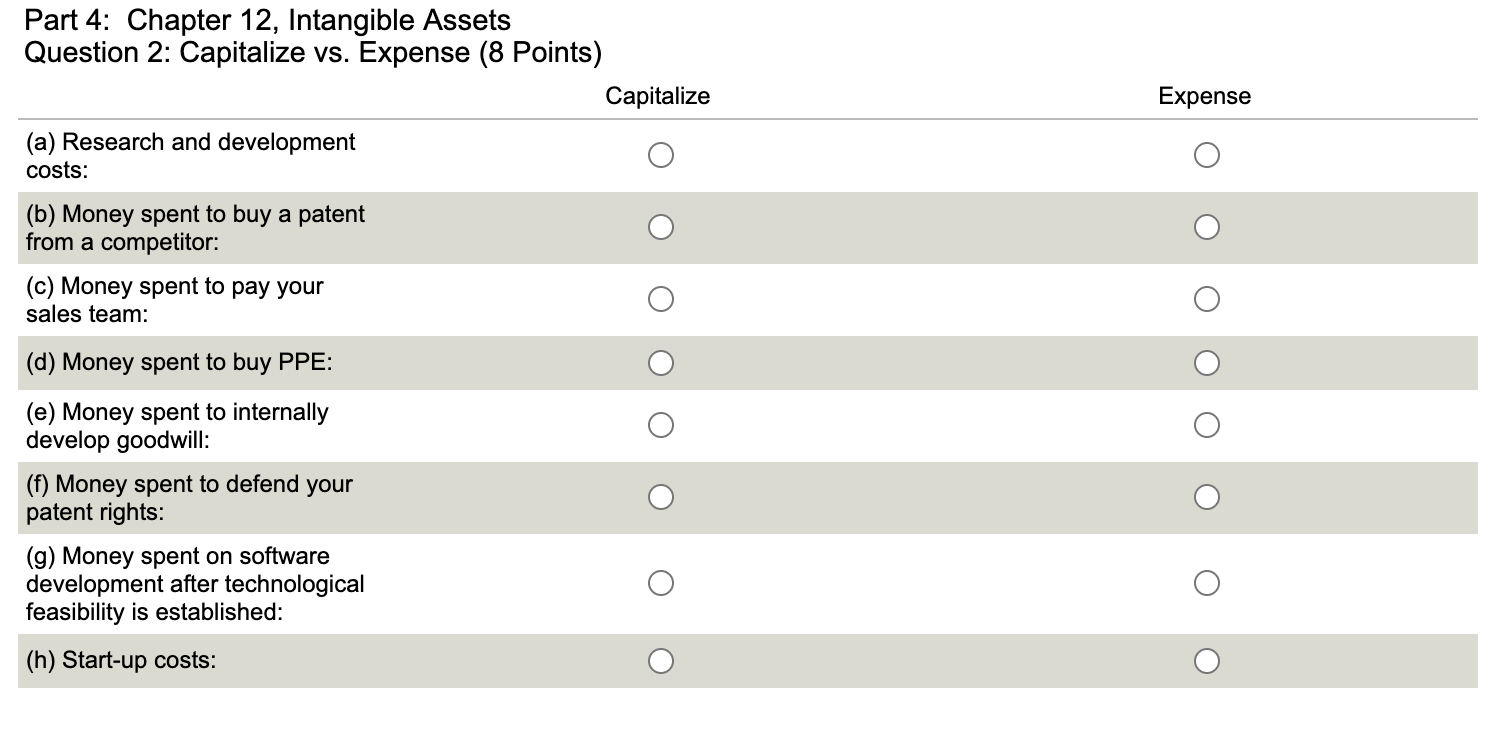Choose Capitalize for defending patent rights
1502x730 pixels.
[660, 496]
